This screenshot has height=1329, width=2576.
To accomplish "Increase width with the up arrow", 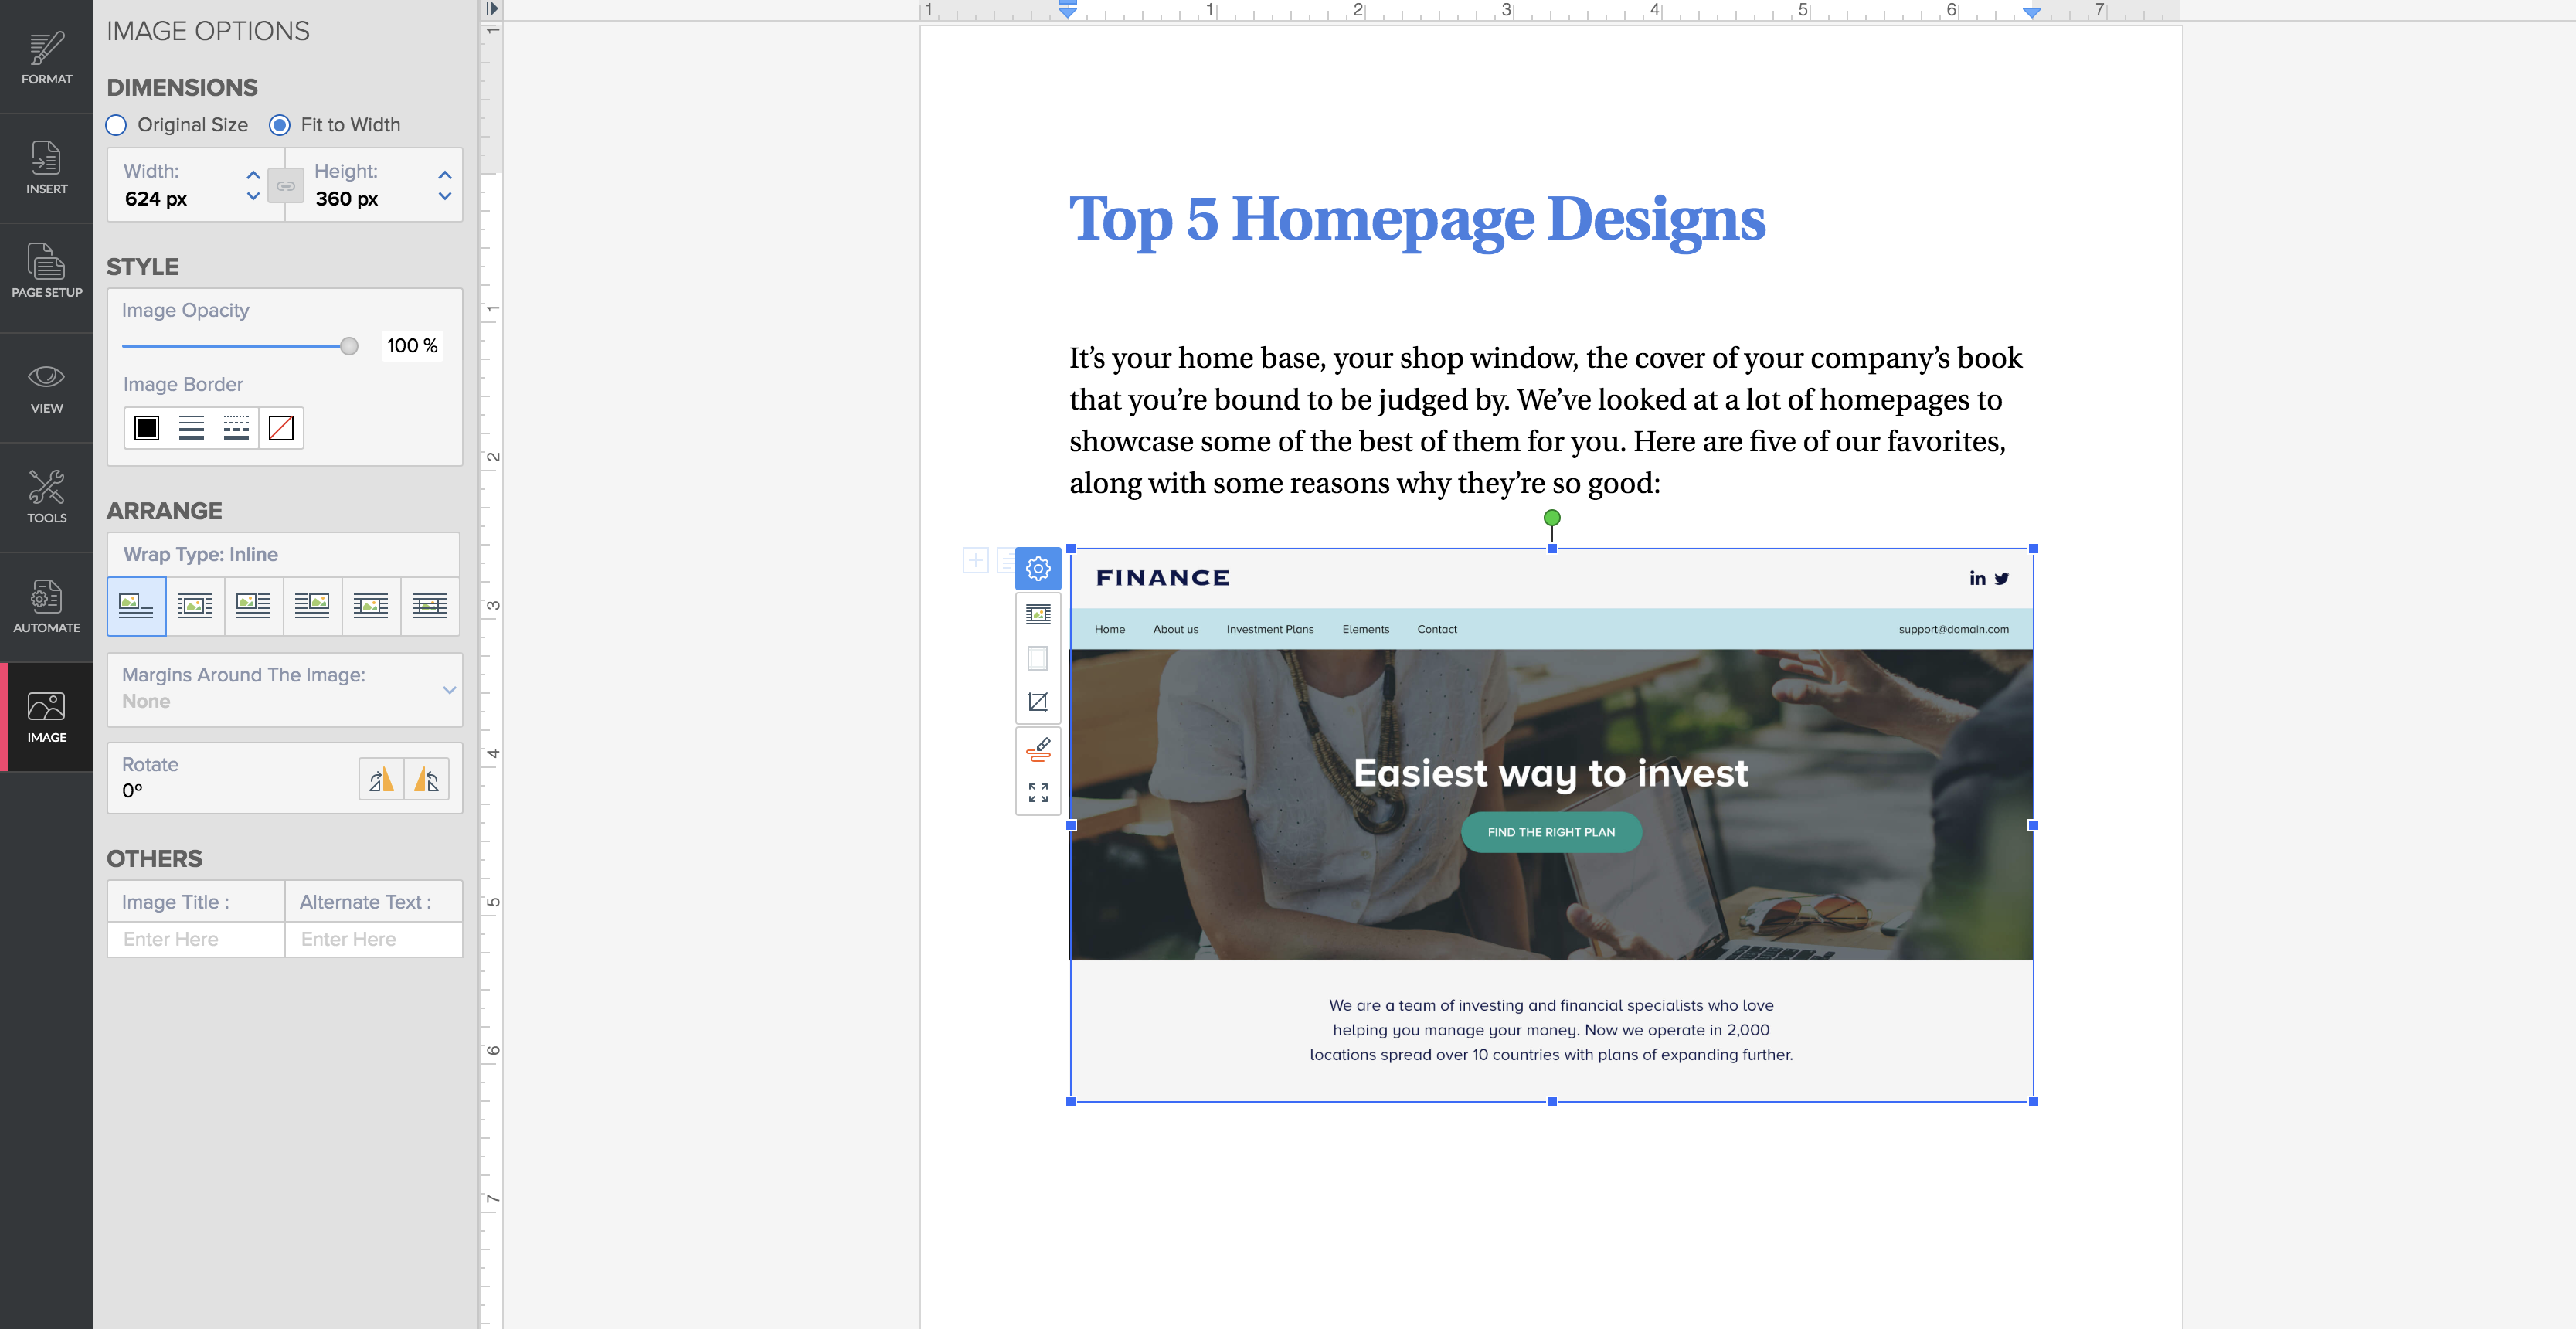I will tap(253, 174).
